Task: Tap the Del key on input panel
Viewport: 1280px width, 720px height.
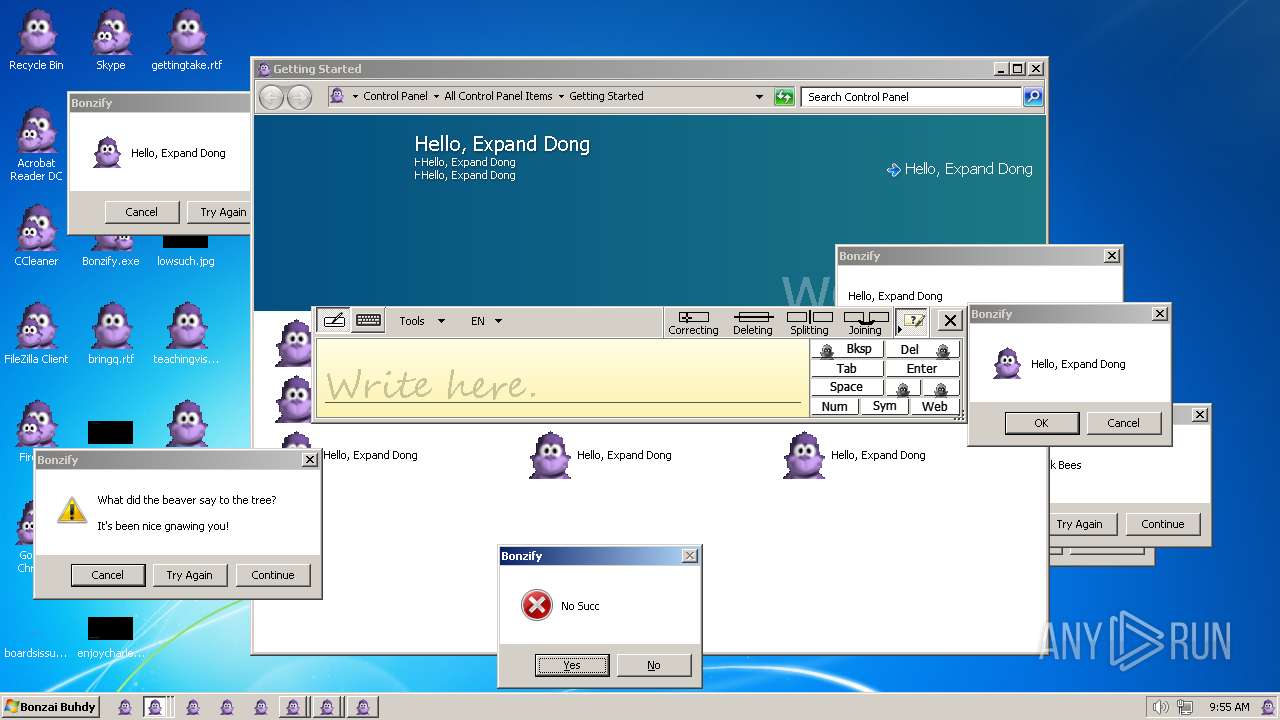Action: coord(923,350)
